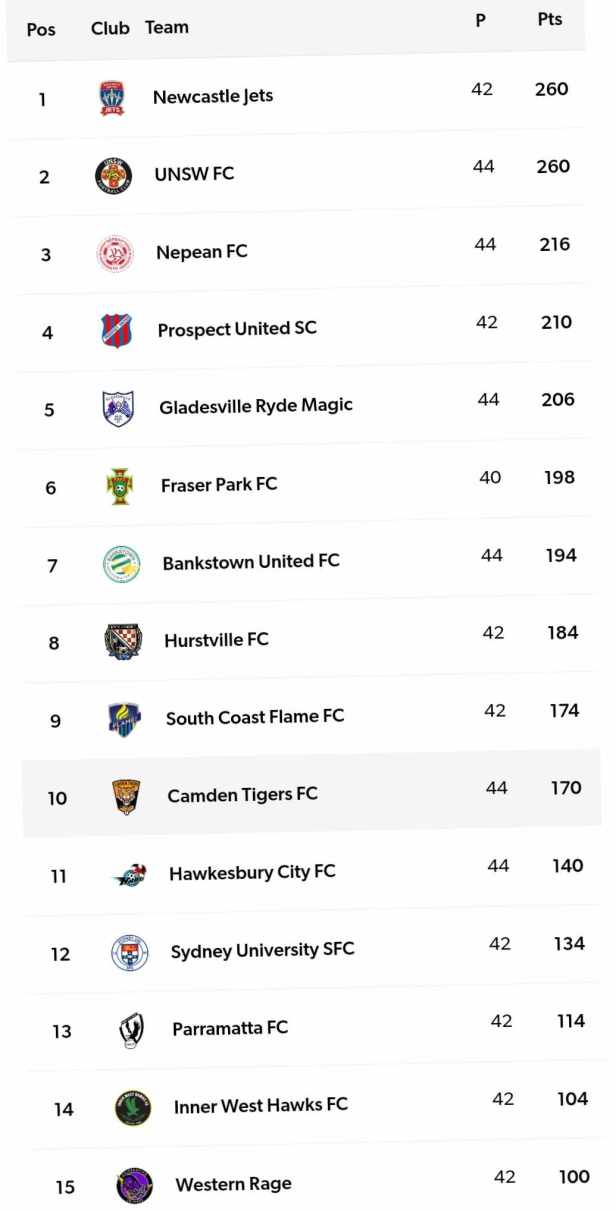
Task: Click the Club column header
Action: click(110, 28)
